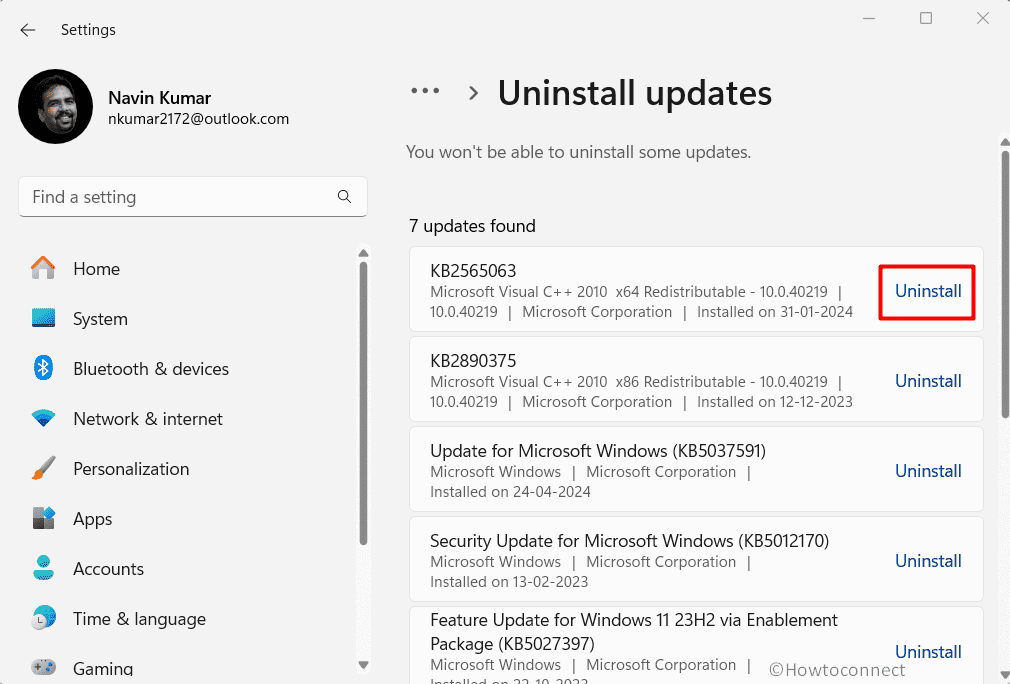The height and width of the screenshot is (684, 1010).
Task: Select the System monitor icon
Action: 43,318
